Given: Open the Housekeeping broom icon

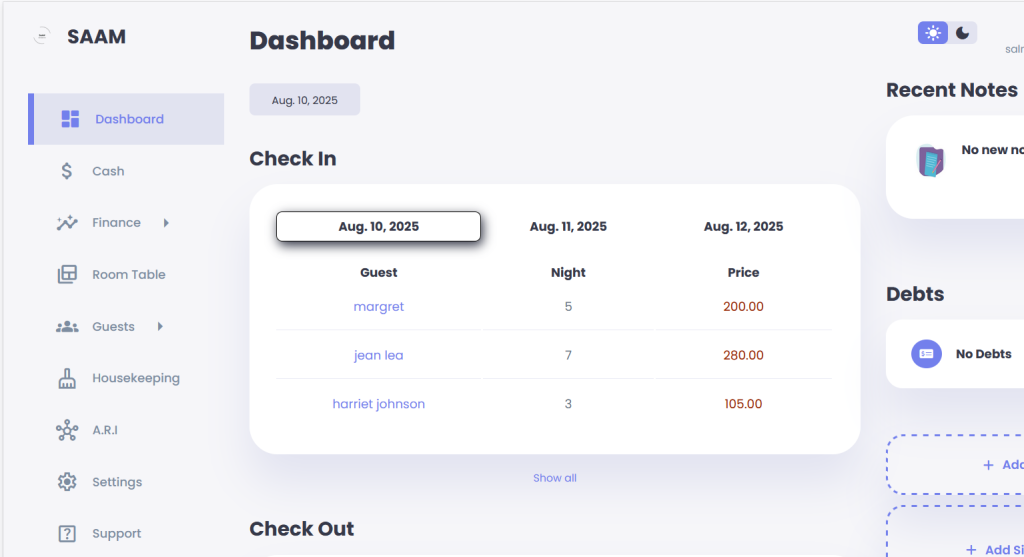Looking at the screenshot, I should click(67, 378).
